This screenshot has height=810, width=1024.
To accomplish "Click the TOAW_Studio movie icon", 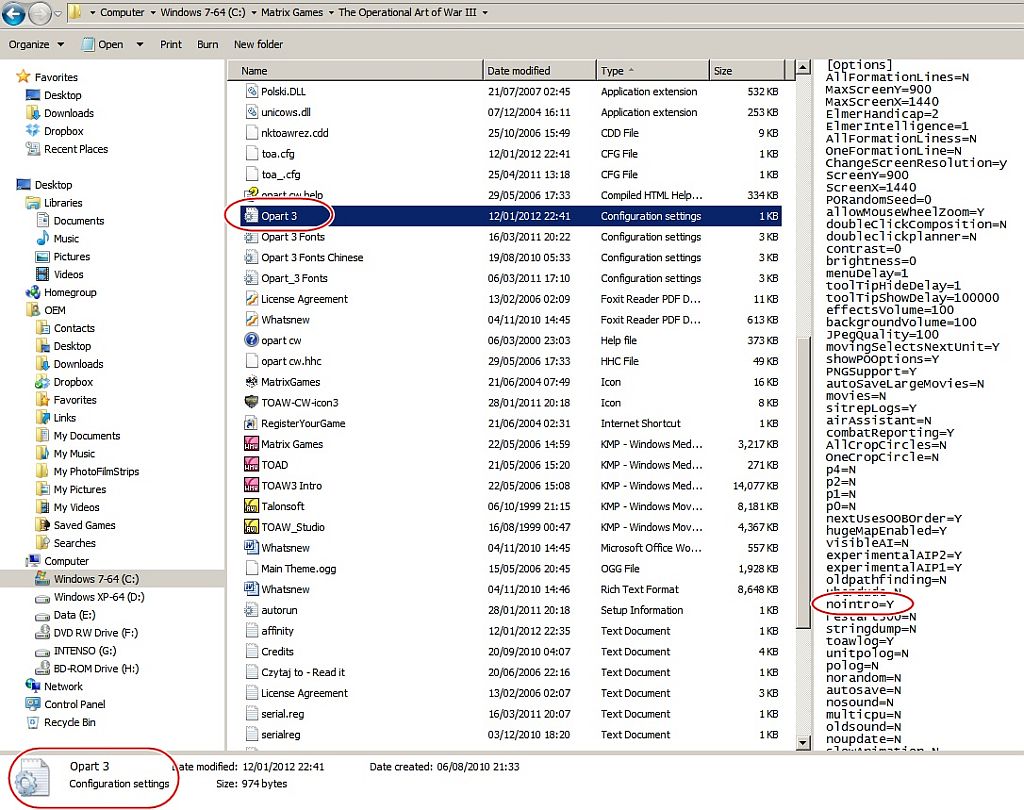I will point(251,527).
